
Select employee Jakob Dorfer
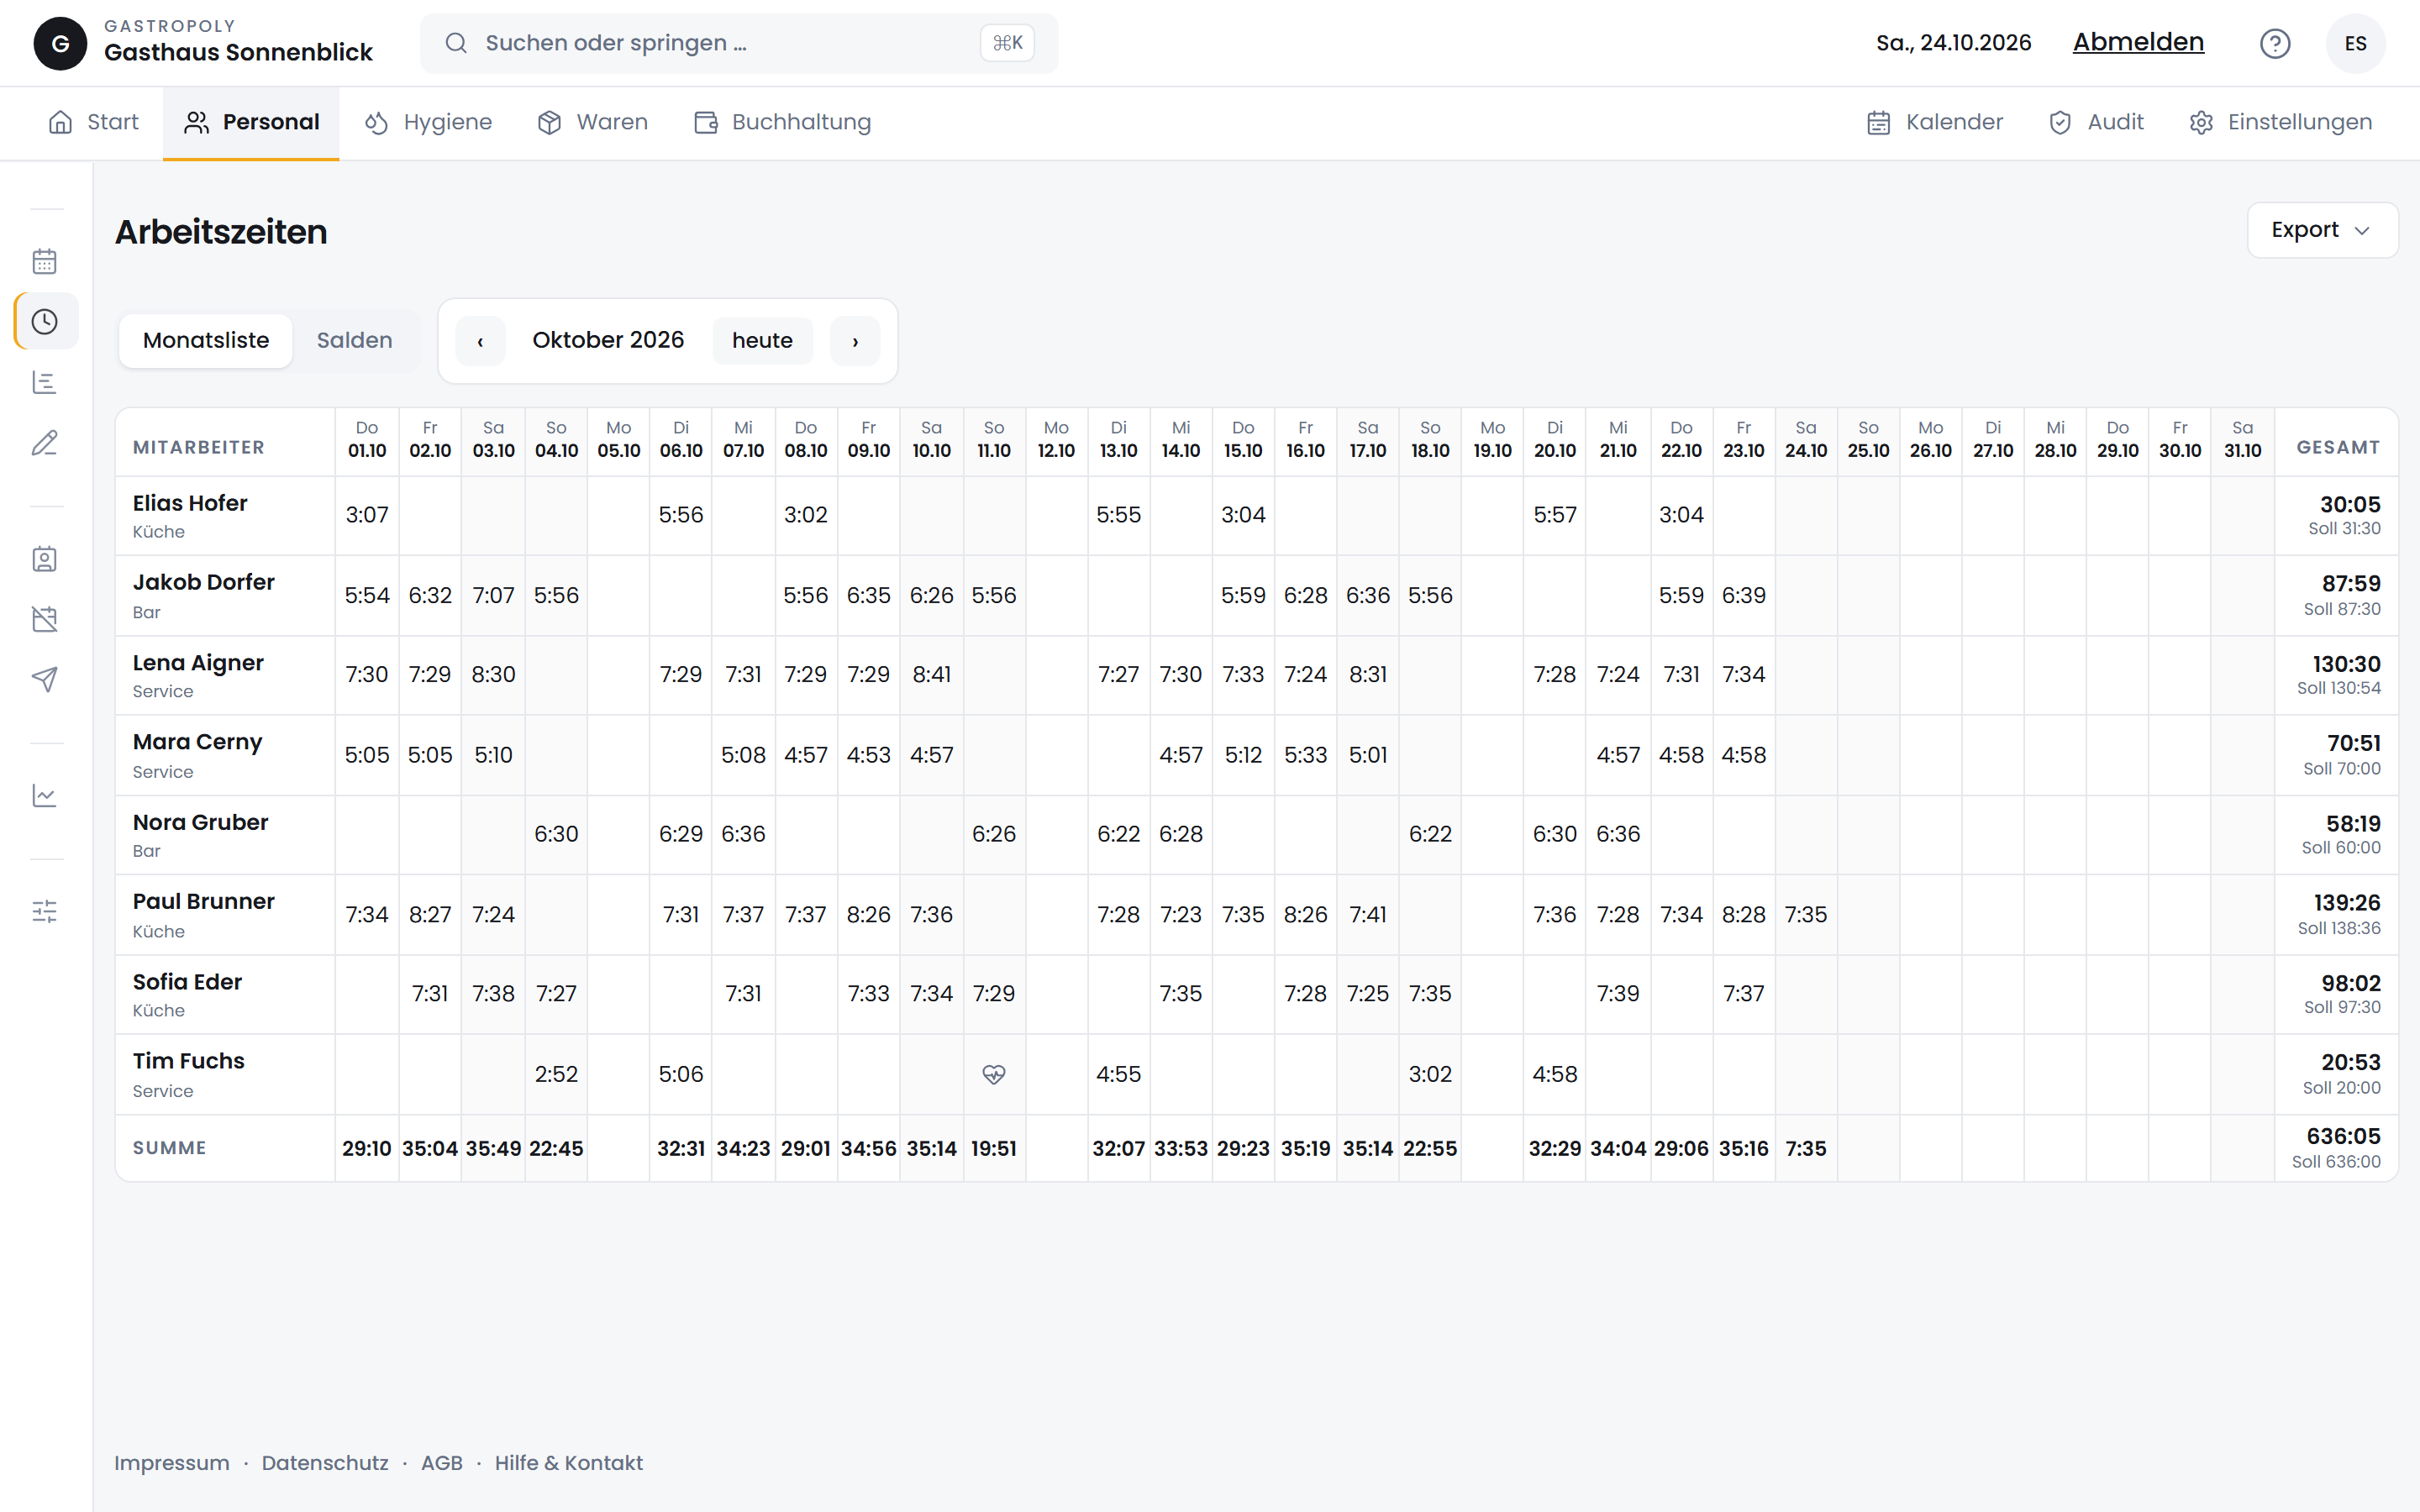tap(204, 582)
